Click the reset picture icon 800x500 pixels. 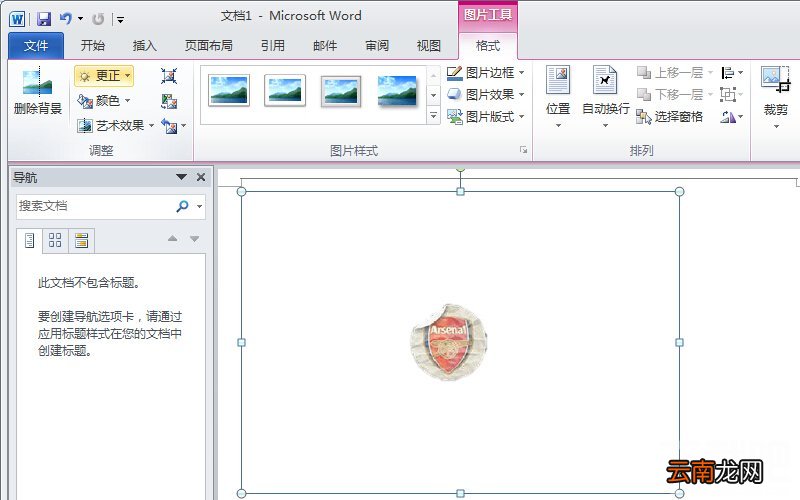(x=169, y=126)
